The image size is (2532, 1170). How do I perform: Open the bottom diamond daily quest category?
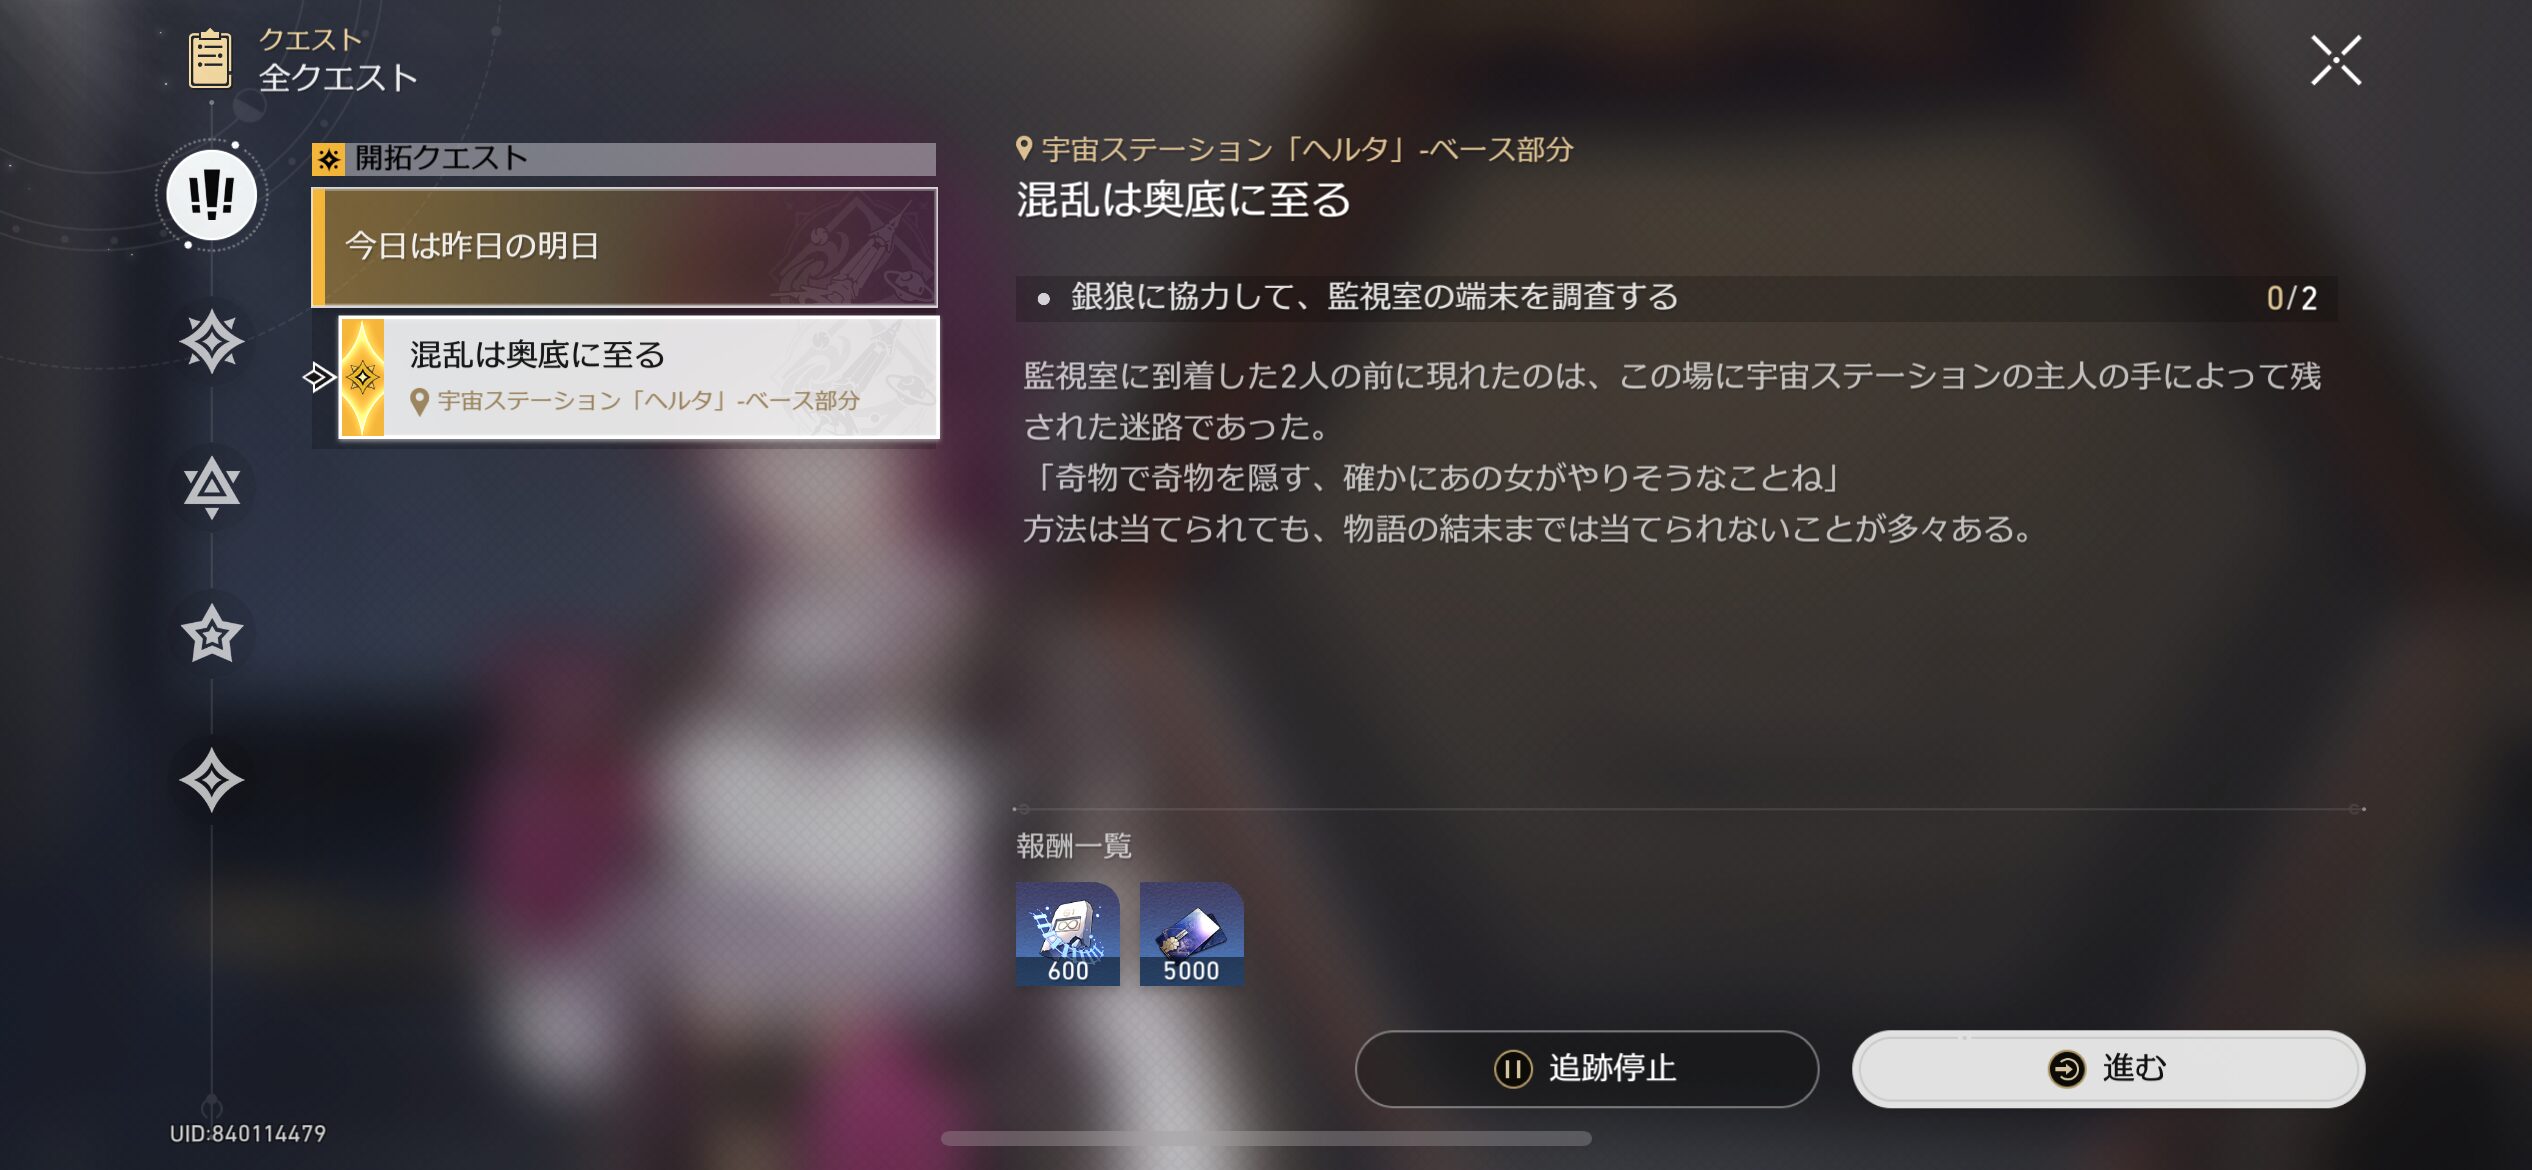click(211, 780)
